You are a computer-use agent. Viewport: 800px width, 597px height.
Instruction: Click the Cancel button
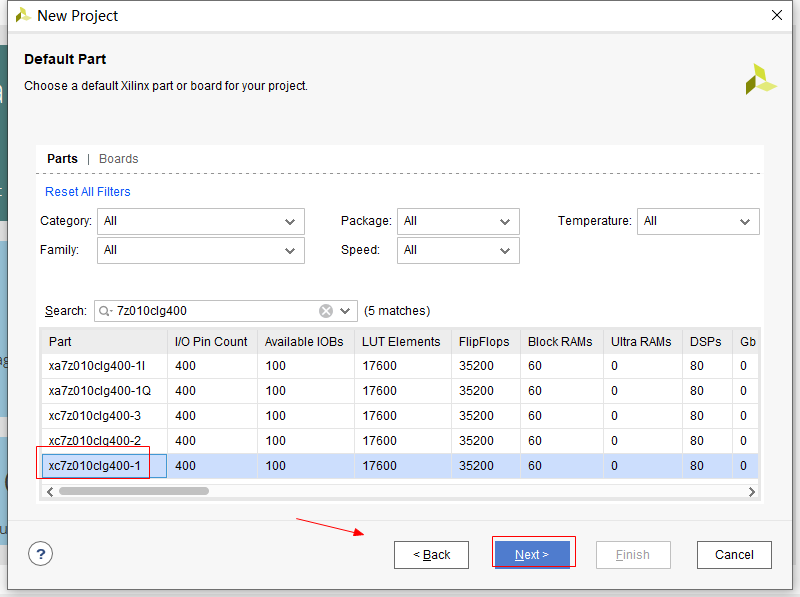(734, 555)
